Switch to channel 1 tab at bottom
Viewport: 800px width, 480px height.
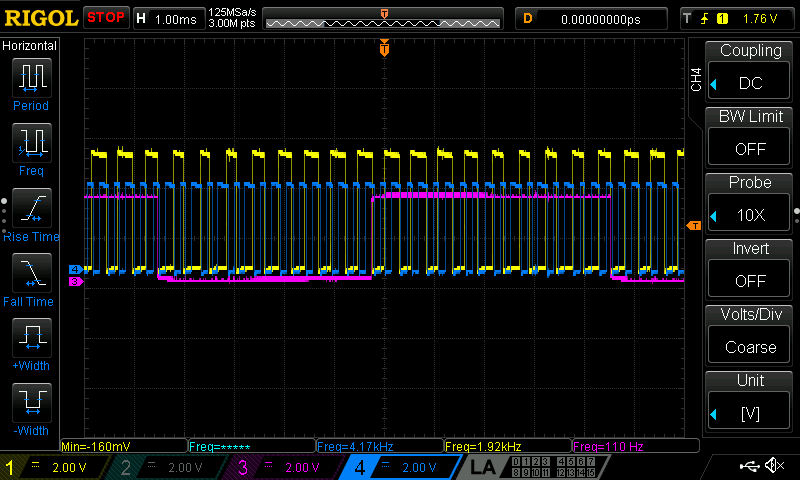45,467
